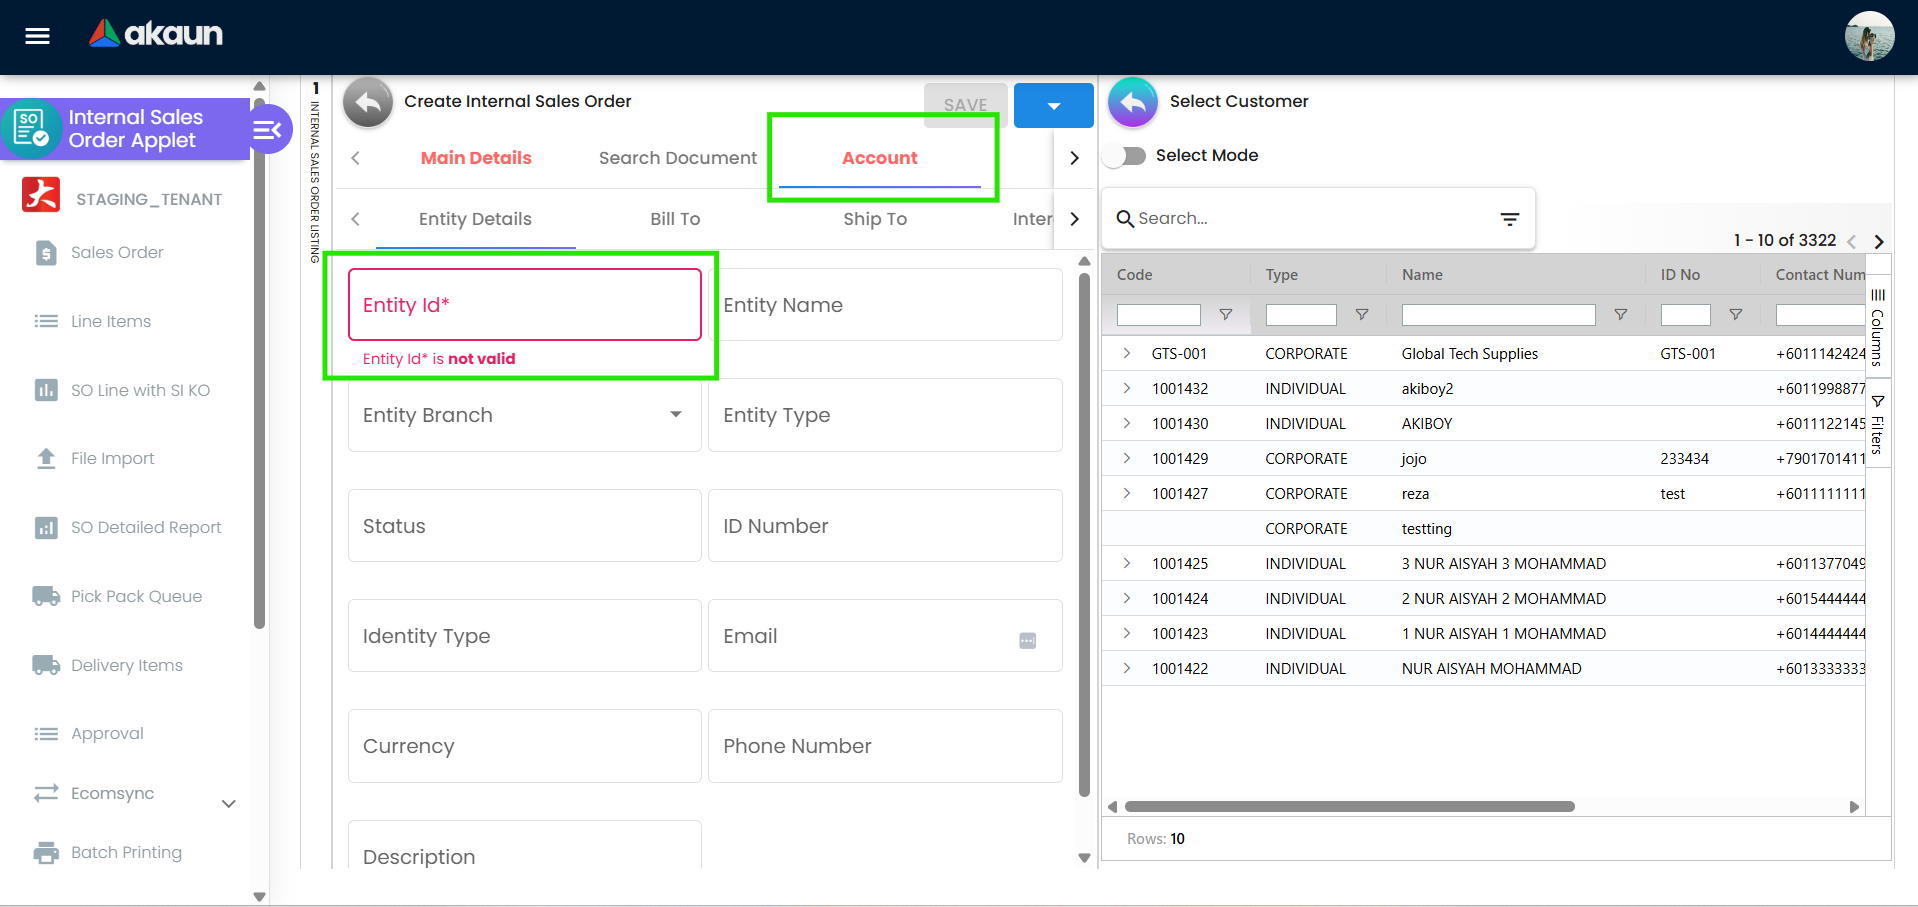Expand the Ecomsync sidebar submenu
The image size is (1918, 907).
coord(228,803)
